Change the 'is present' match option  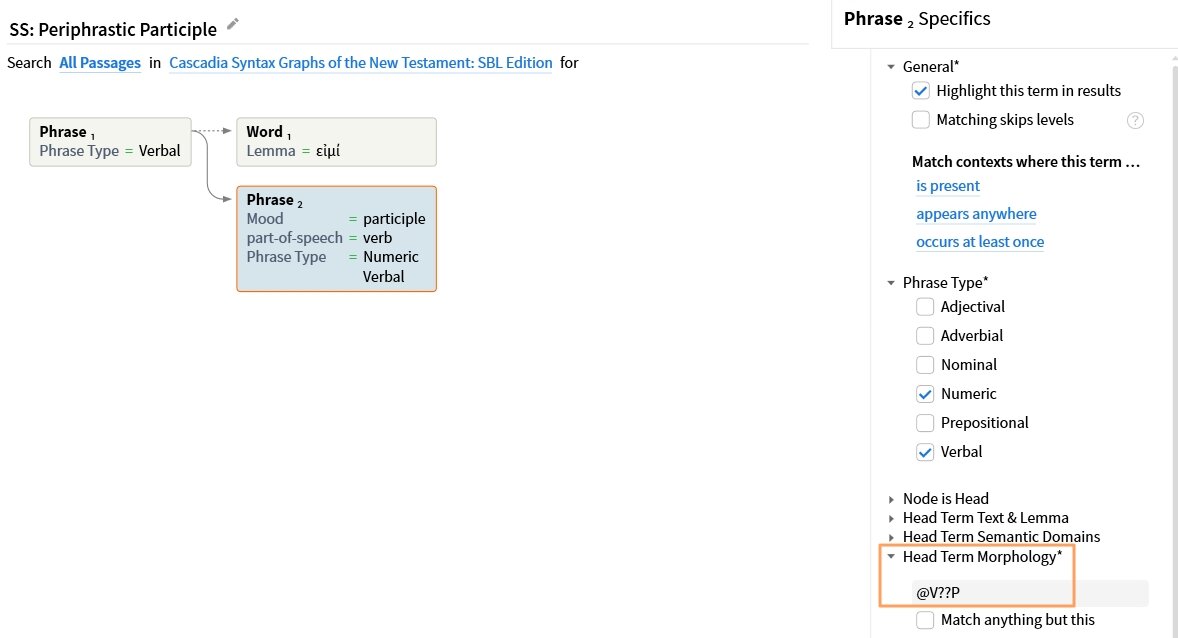[x=948, y=186]
